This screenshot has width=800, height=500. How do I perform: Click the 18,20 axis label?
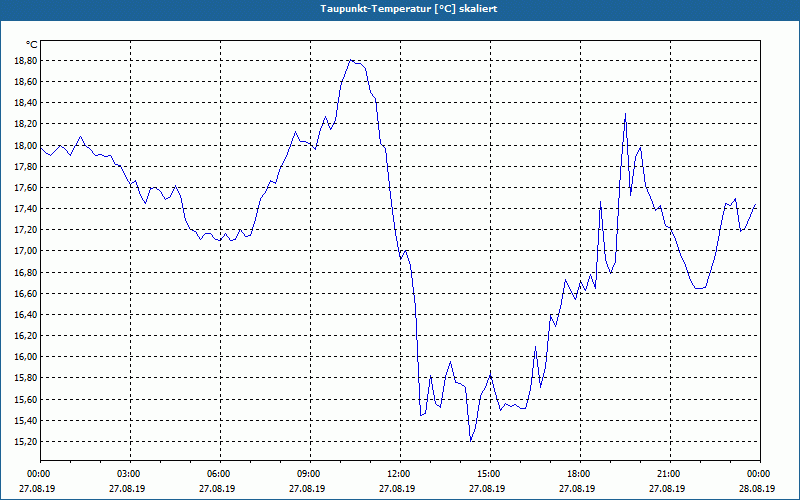point(26,124)
